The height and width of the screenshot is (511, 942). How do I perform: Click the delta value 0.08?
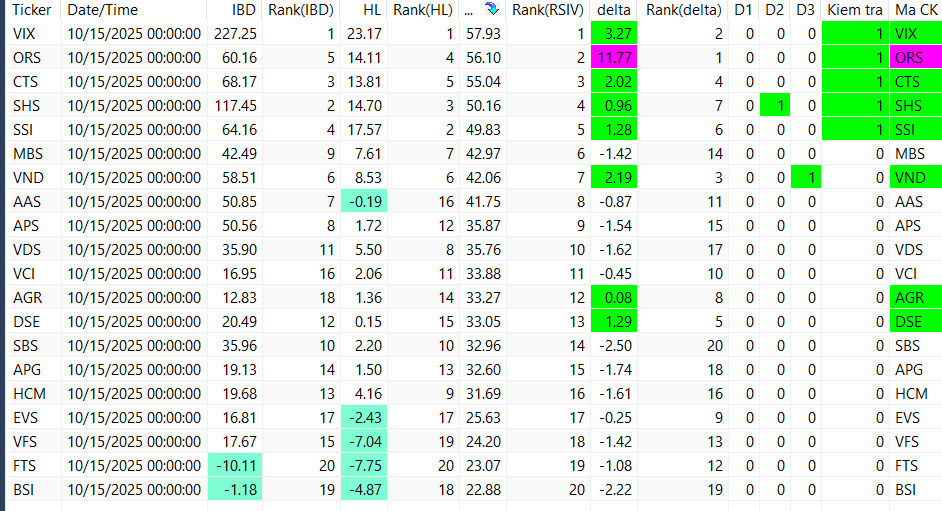click(x=614, y=298)
